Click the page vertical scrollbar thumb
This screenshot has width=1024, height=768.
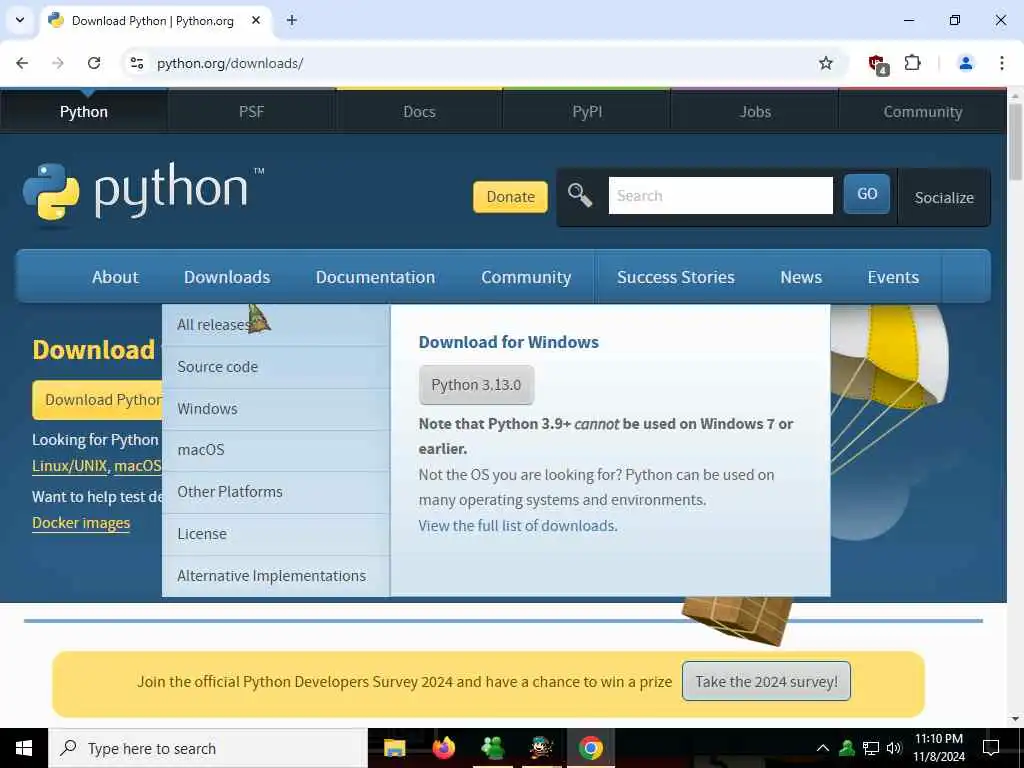[1015, 140]
